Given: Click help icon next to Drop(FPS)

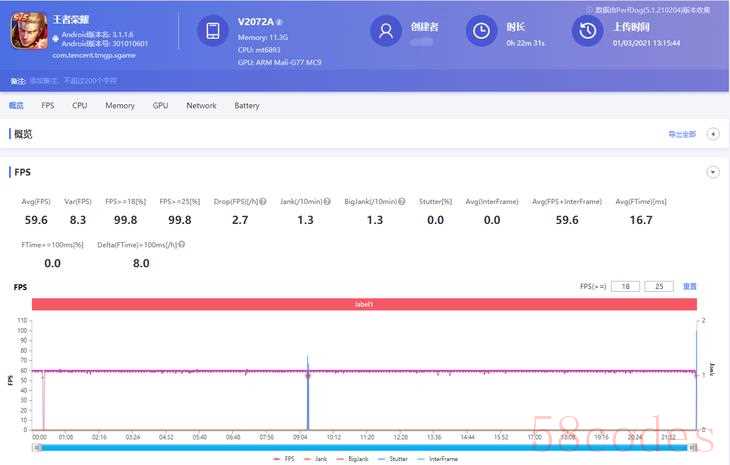Looking at the screenshot, I should pos(262,202).
